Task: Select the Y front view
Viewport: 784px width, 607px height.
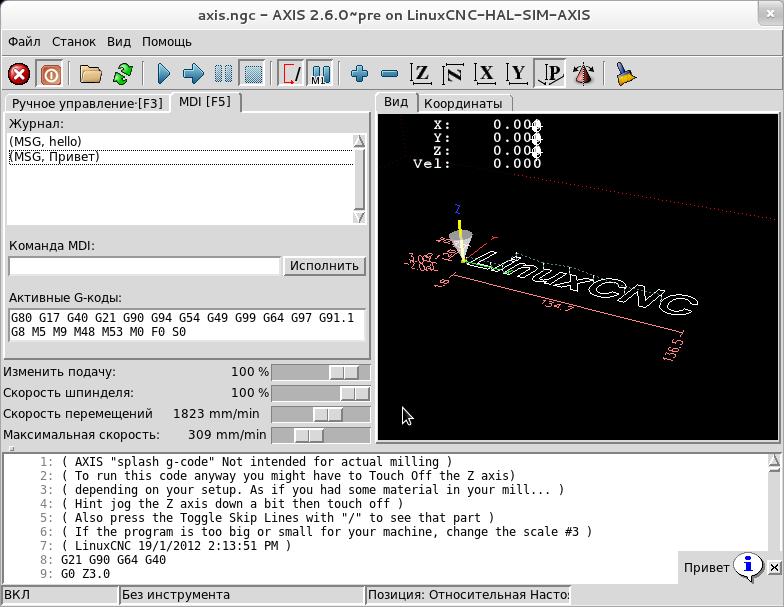Action: coord(518,74)
